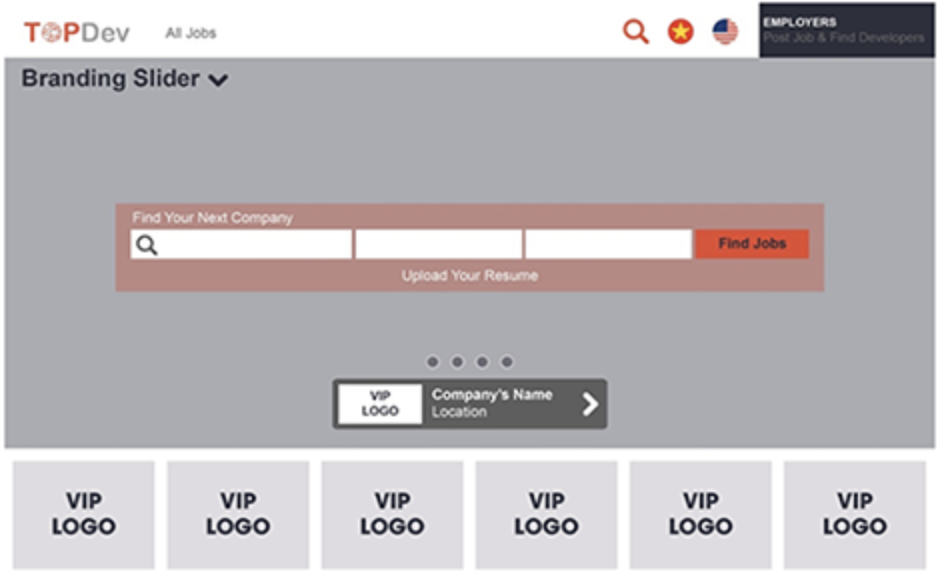Click the VIP logo in company card
Screen dimensions: 938x580
(380, 404)
